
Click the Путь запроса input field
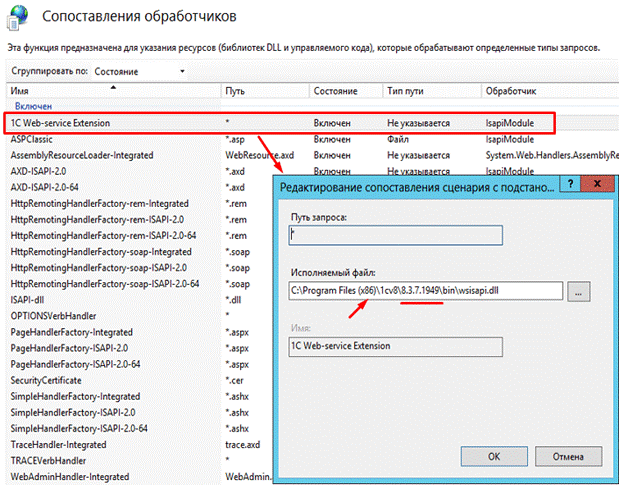coord(396,236)
